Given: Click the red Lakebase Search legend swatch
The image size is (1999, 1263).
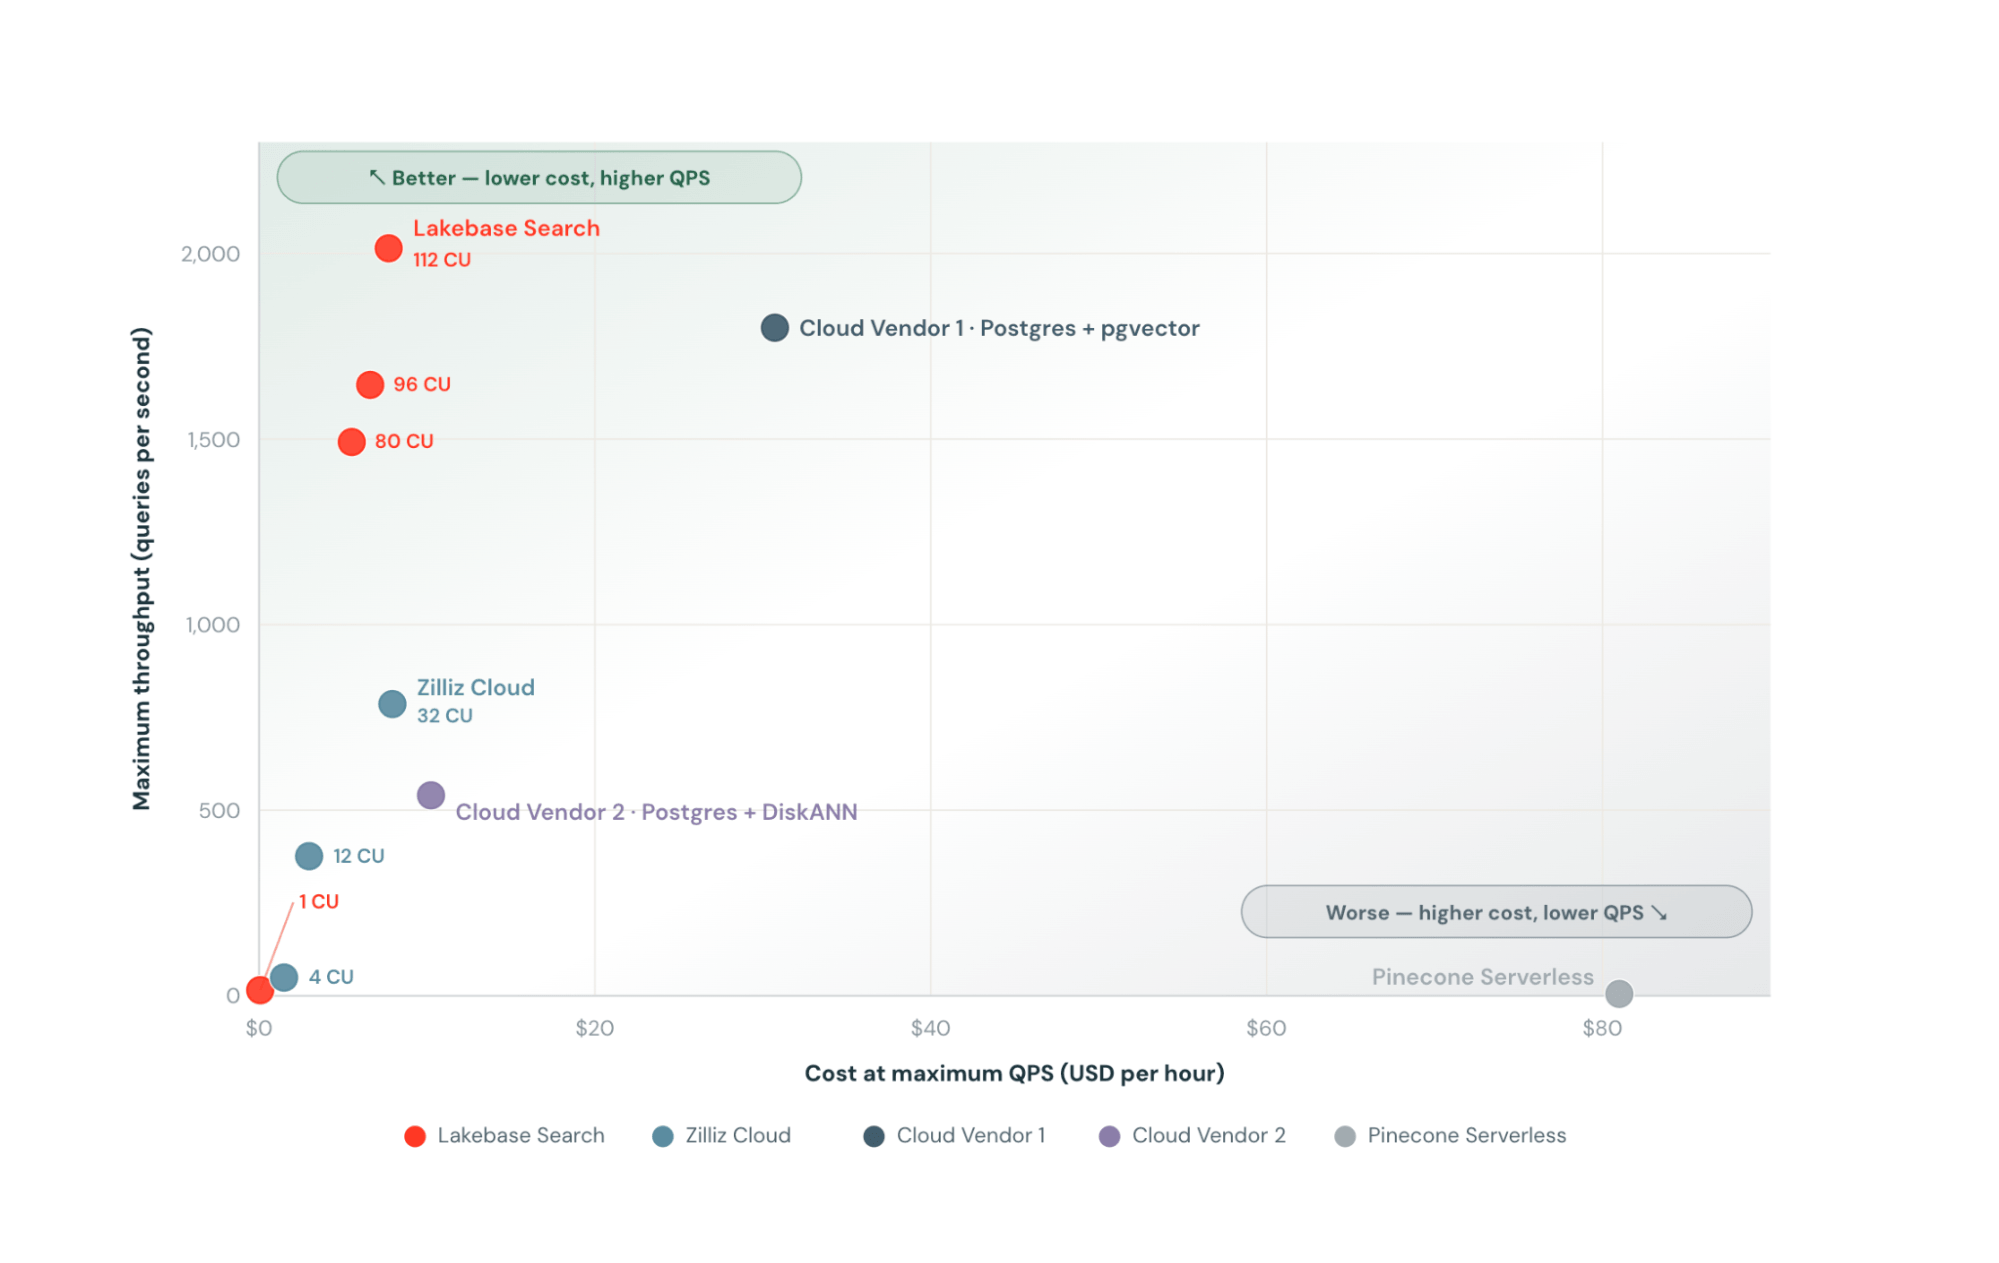Looking at the screenshot, I should point(415,1136).
